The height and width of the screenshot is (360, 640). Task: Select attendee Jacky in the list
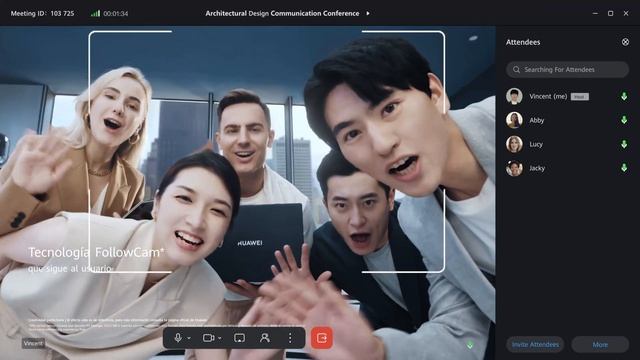567,168
